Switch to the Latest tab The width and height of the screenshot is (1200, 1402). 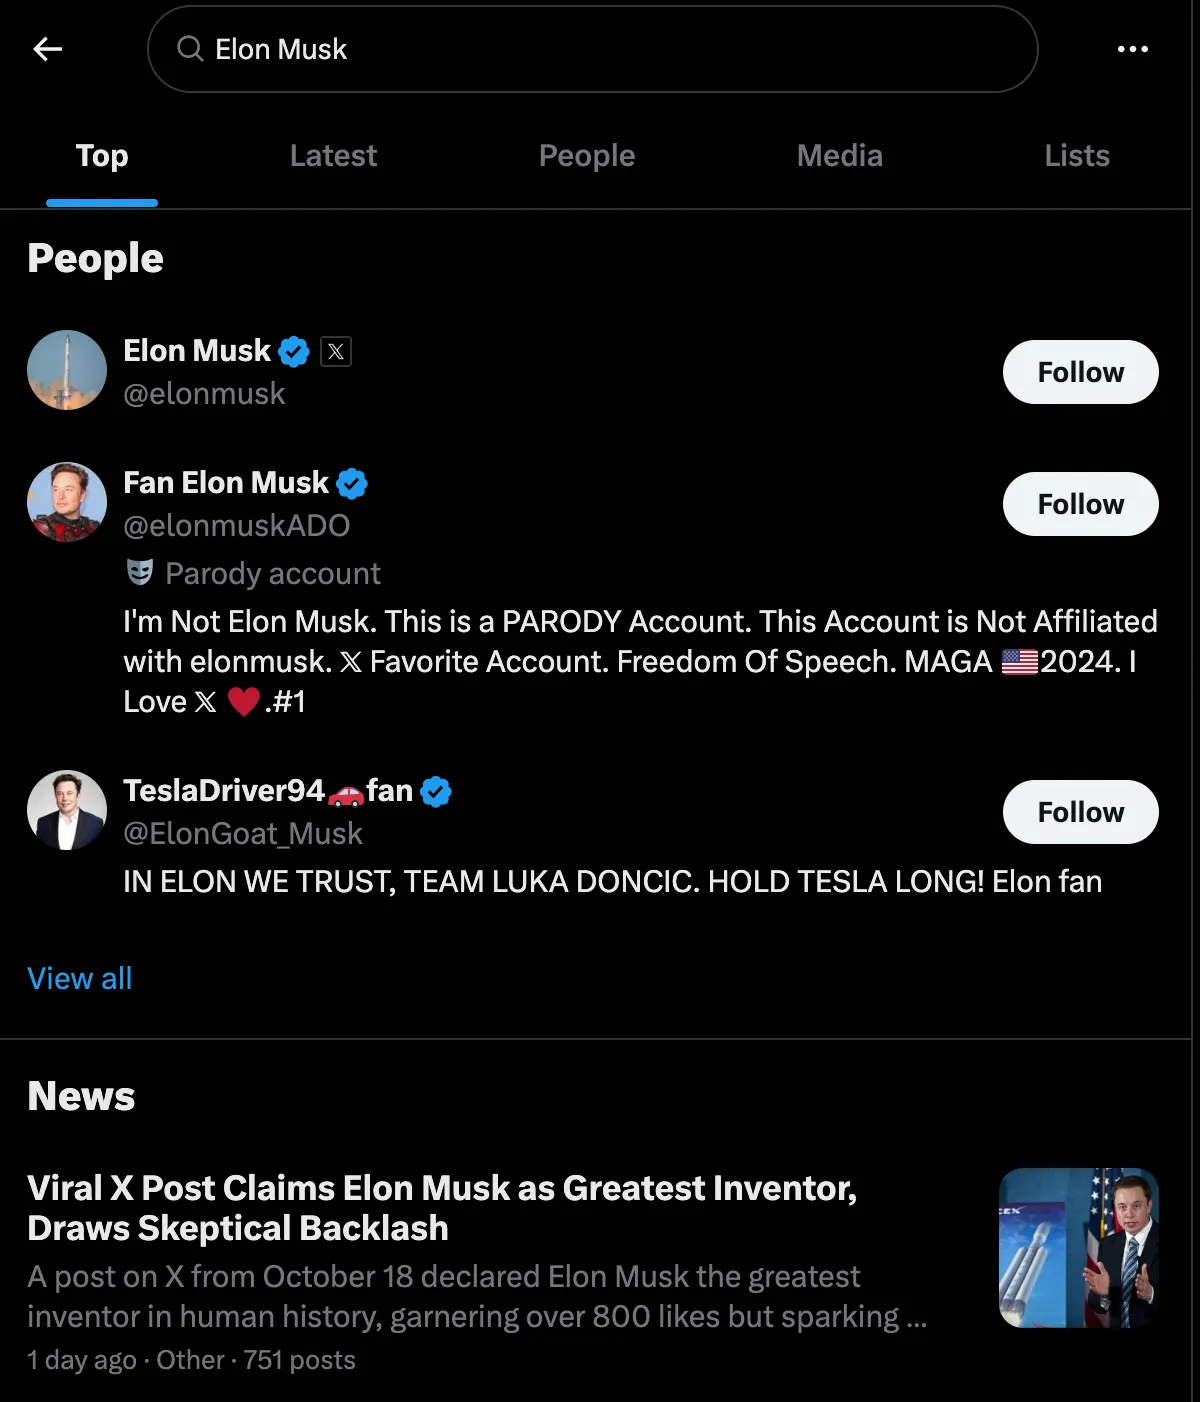(x=333, y=156)
